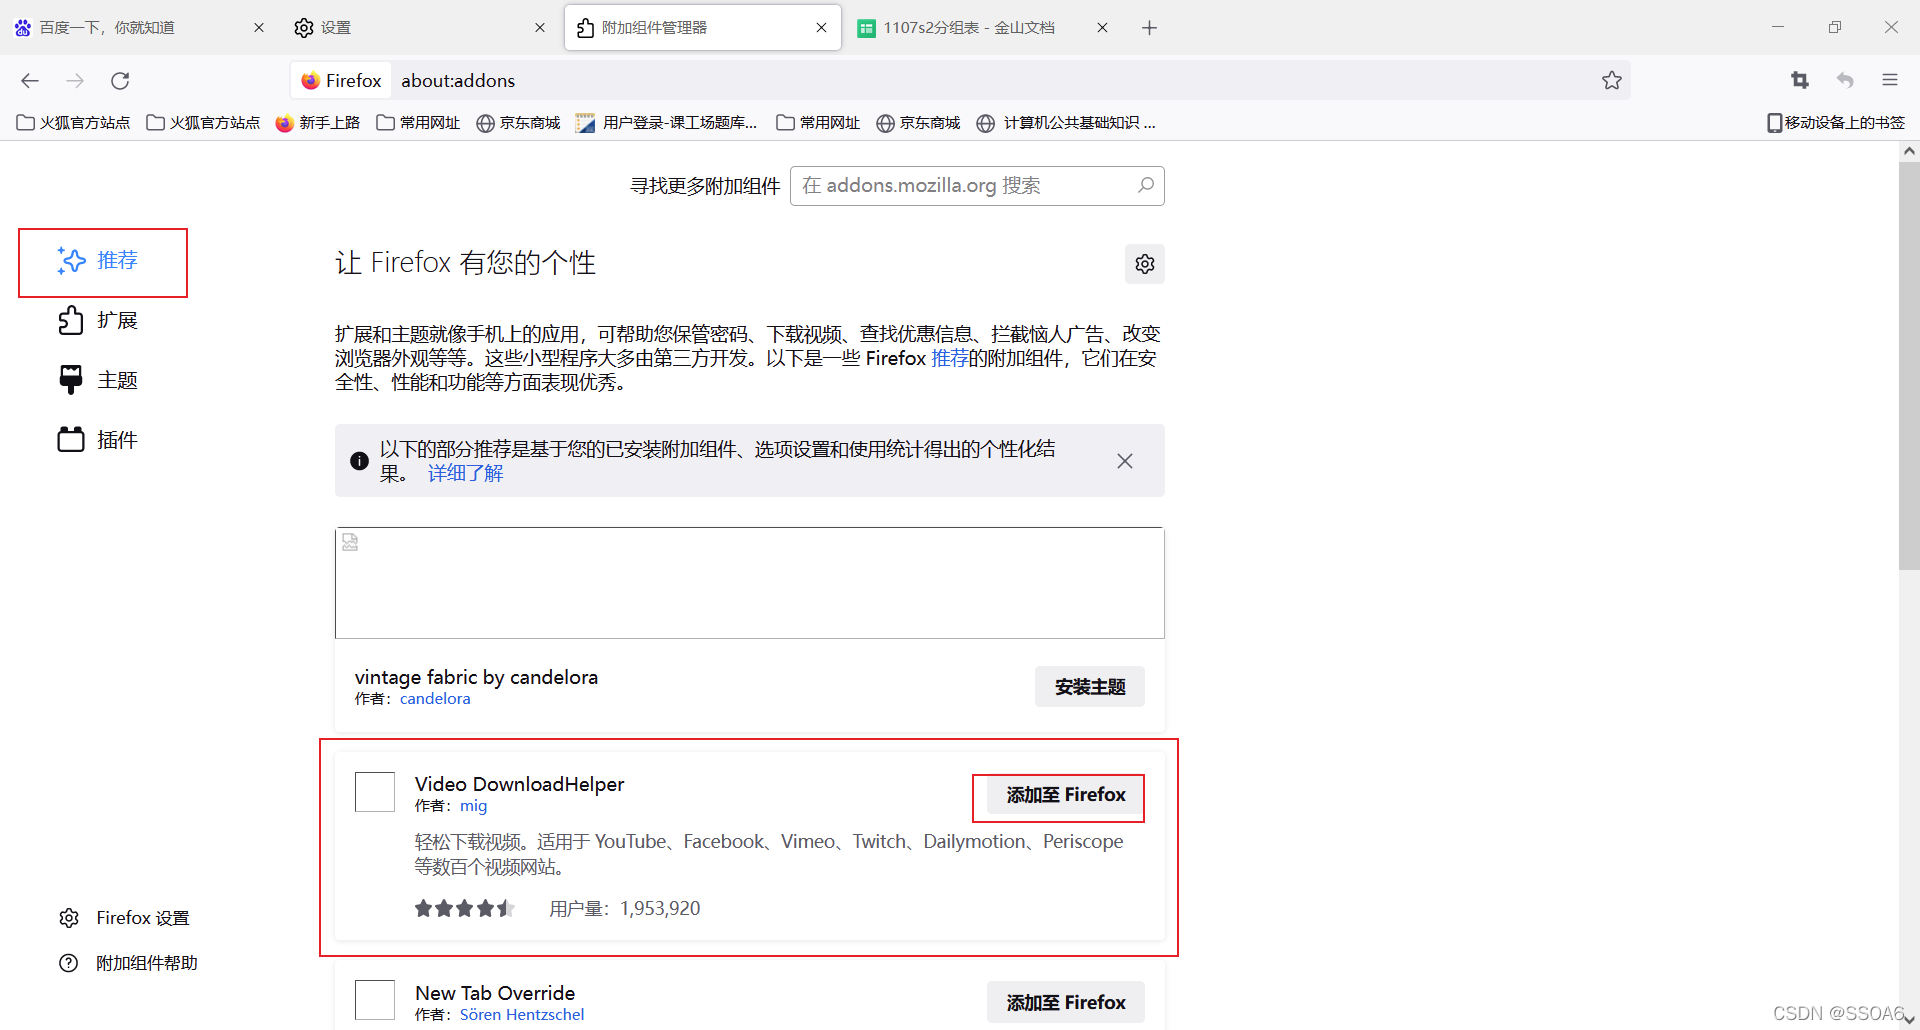Viewport: 1920px width, 1030px height.
Task: Go back with the browser back arrow
Action: 30,81
